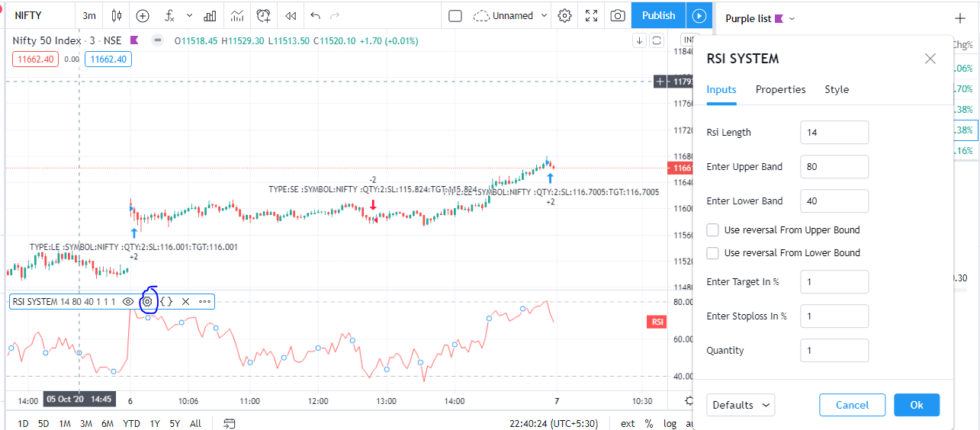
Task: Take a chart snapshot with camera icon
Action: pyautogui.click(x=618, y=16)
